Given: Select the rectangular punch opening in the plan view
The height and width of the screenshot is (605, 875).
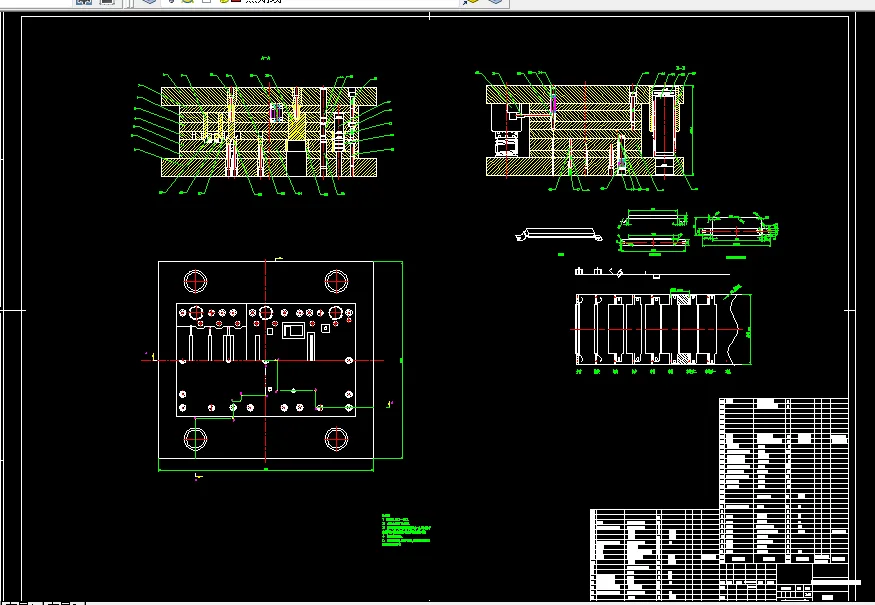Looking at the screenshot, I should [x=294, y=330].
